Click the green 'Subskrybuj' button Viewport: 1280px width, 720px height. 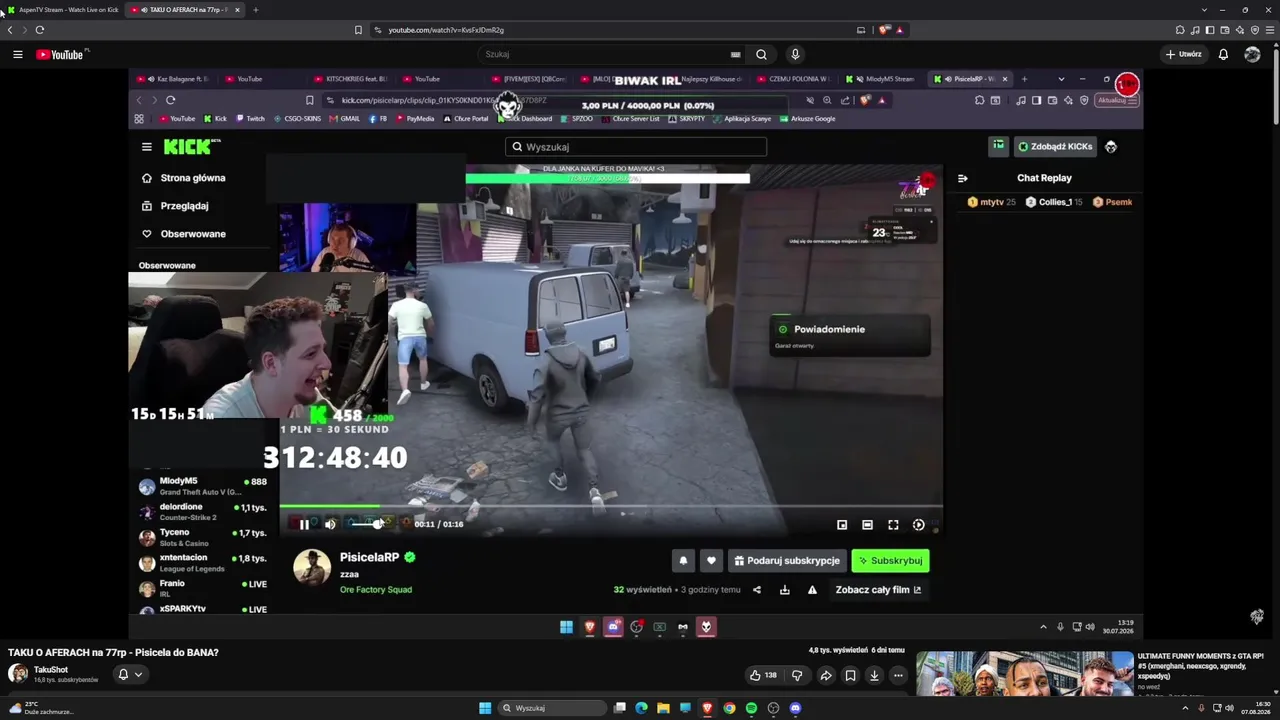890,561
